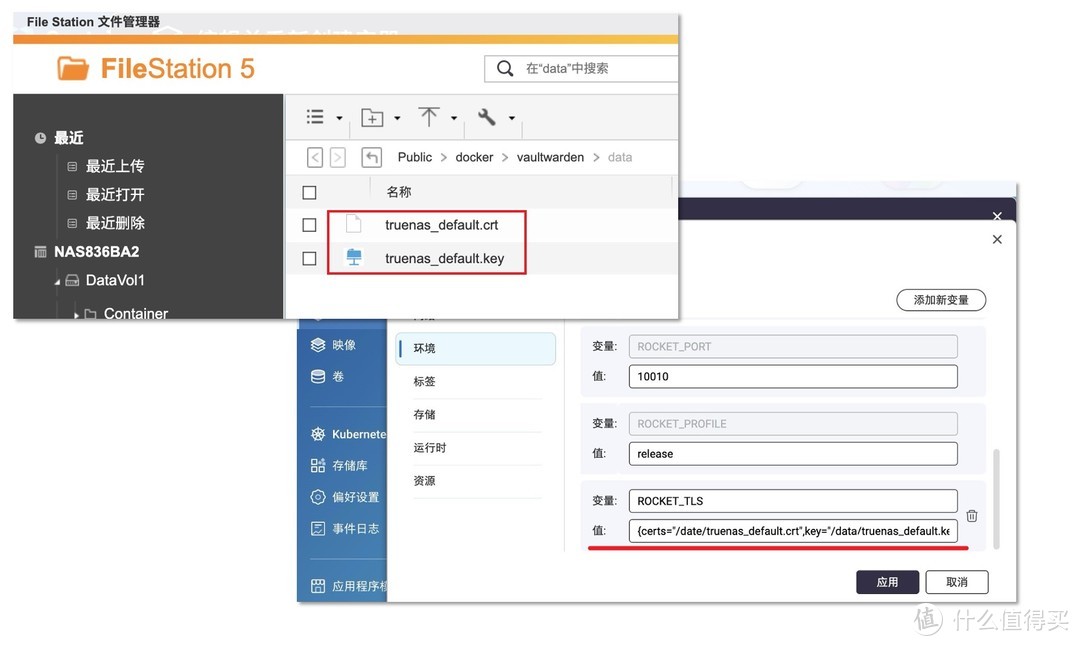Click the truenas_default.crt file icon

click(x=353, y=225)
